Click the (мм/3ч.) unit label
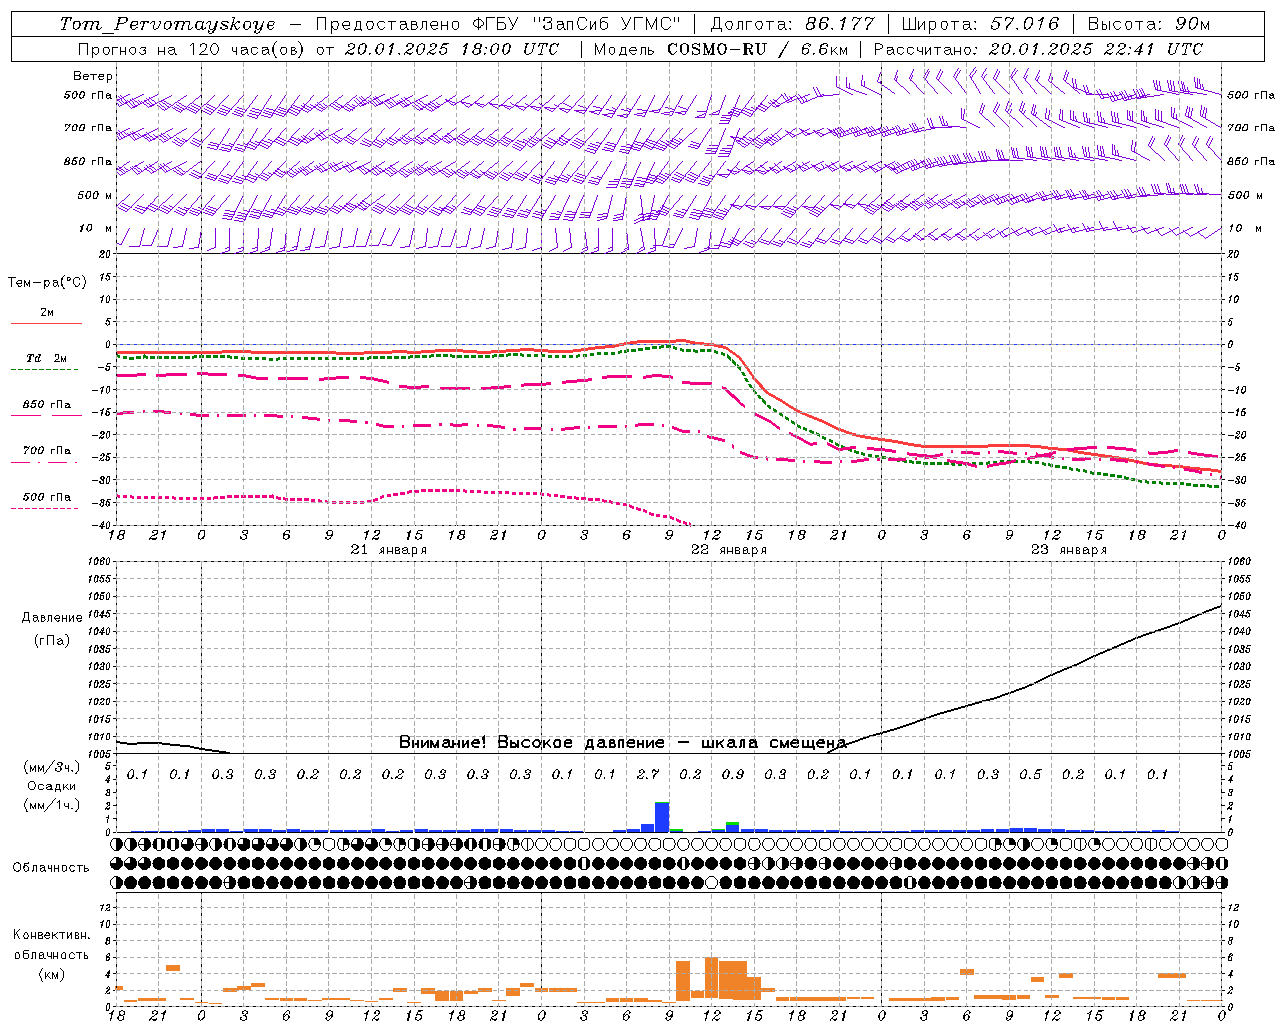The width and height of the screenshot is (1280, 1024). click(x=51, y=767)
